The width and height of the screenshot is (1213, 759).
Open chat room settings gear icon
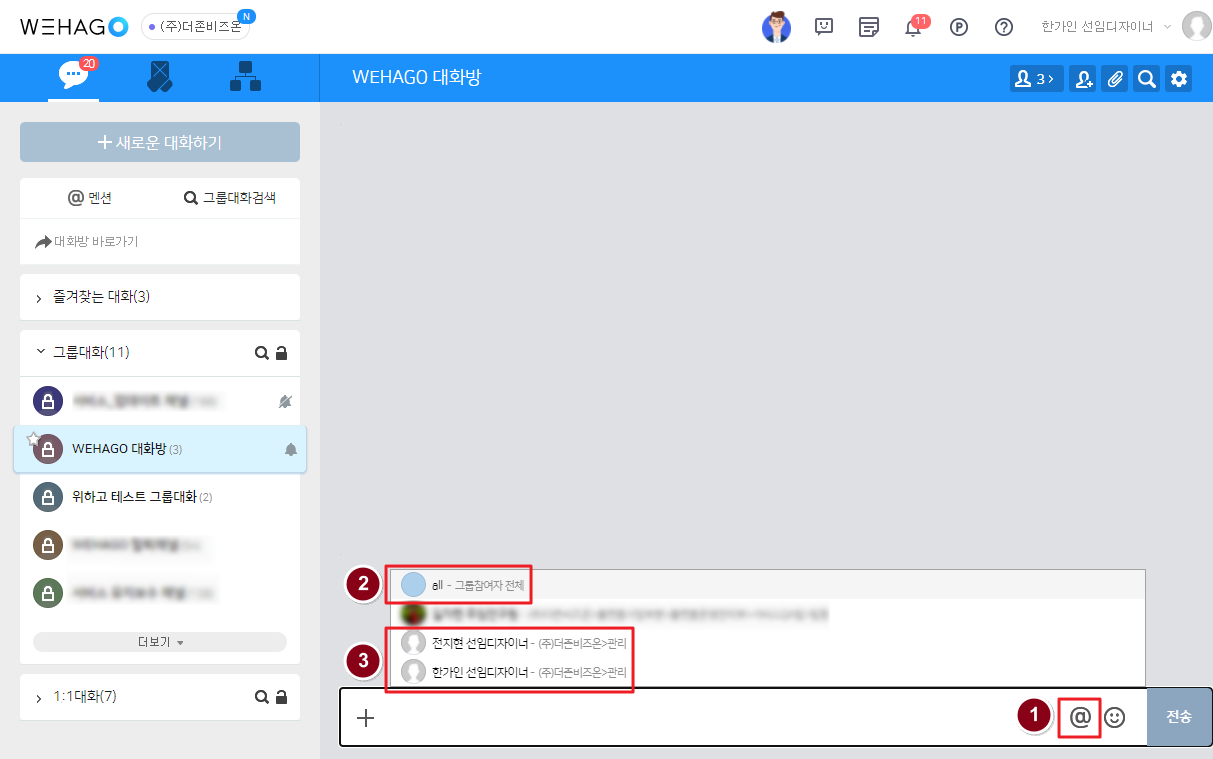point(1179,79)
